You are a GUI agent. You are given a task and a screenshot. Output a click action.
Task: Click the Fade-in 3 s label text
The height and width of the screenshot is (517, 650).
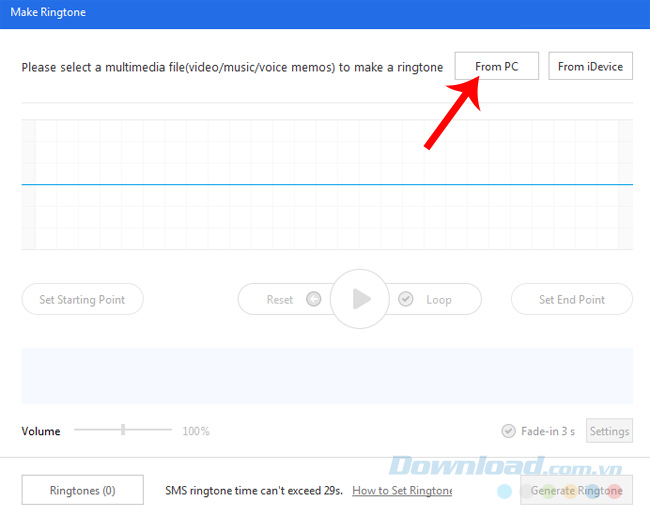[548, 431]
